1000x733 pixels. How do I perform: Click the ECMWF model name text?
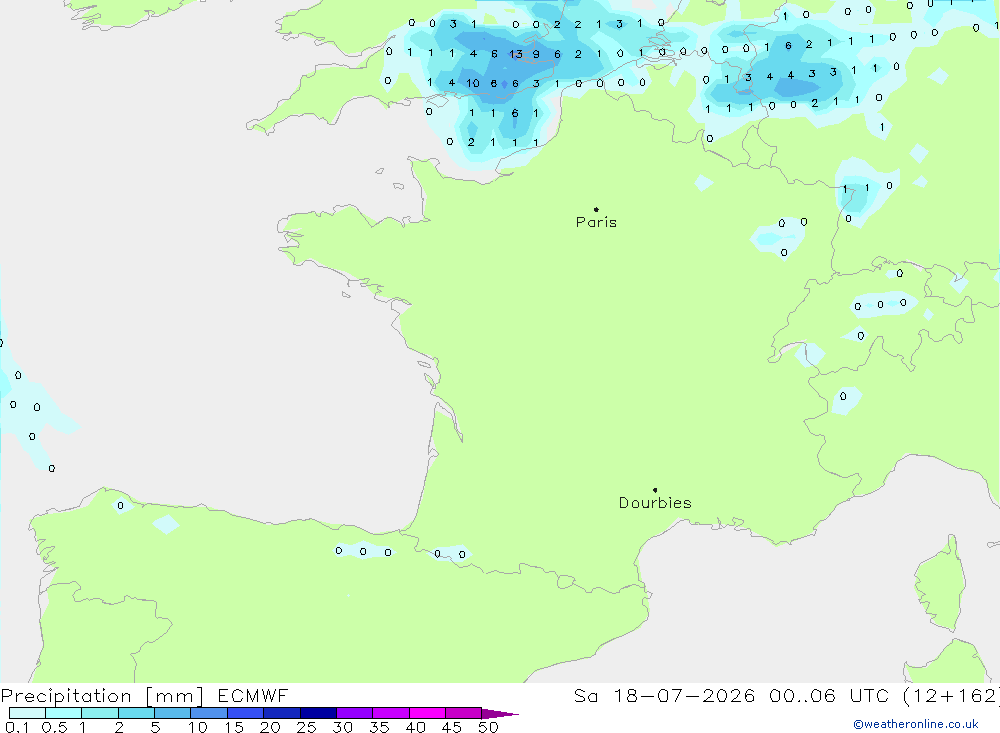(253, 695)
